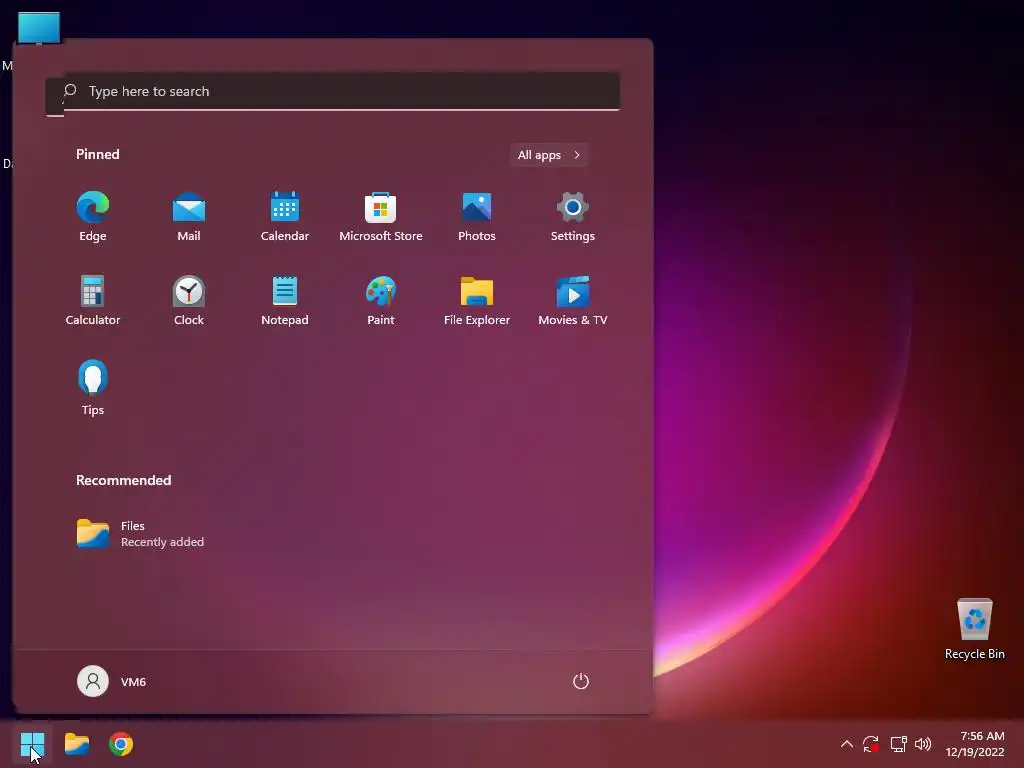The image size is (1024, 768).
Task: Select the Recycle Bin desktop icon
Action: pyautogui.click(x=974, y=629)
